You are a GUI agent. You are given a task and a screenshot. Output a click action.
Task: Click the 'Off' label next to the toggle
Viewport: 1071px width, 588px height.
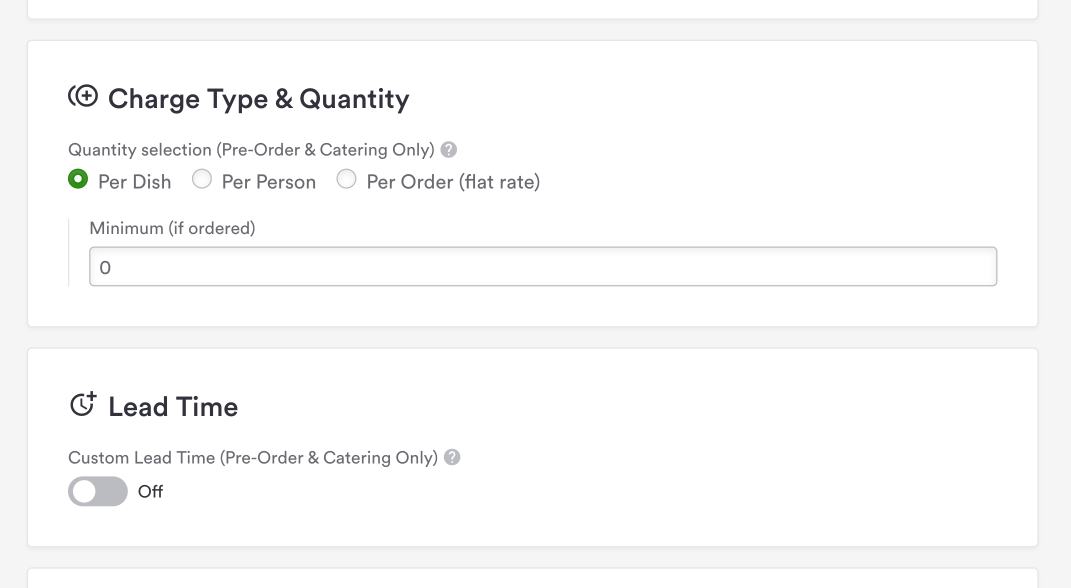coord(150,492)
